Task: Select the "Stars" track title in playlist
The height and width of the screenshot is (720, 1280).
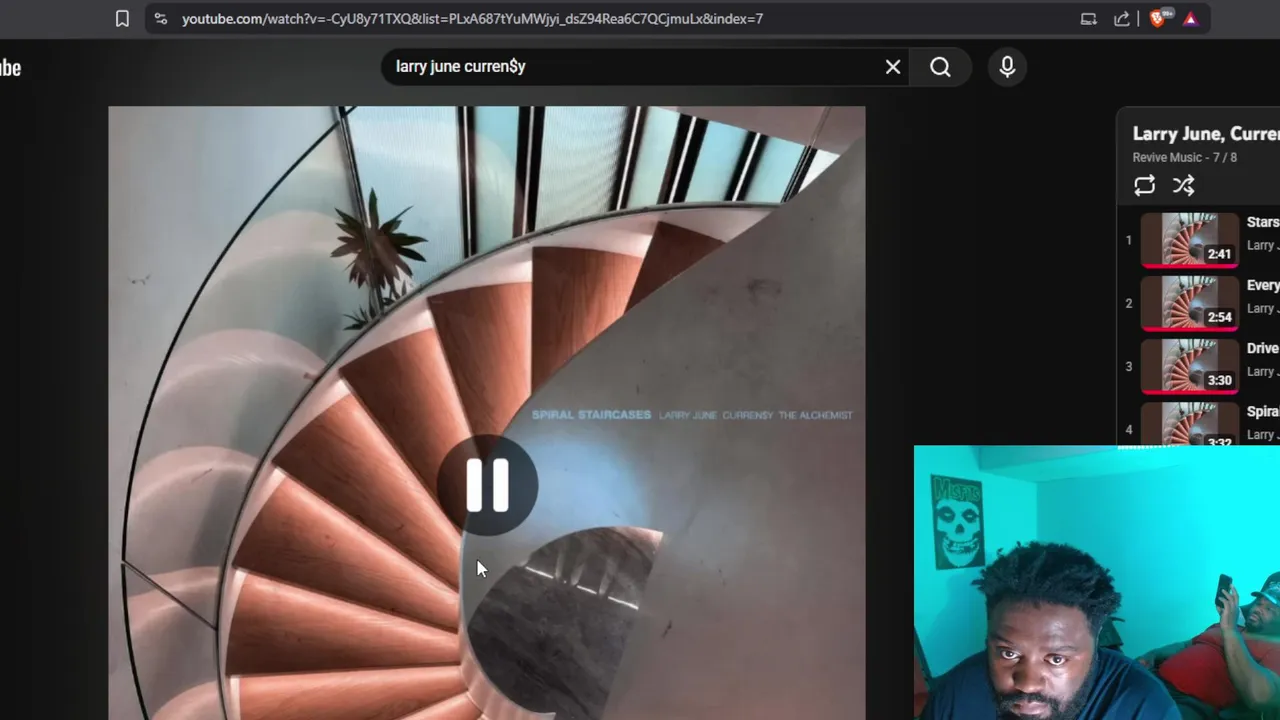Action: coord(1263,222)
